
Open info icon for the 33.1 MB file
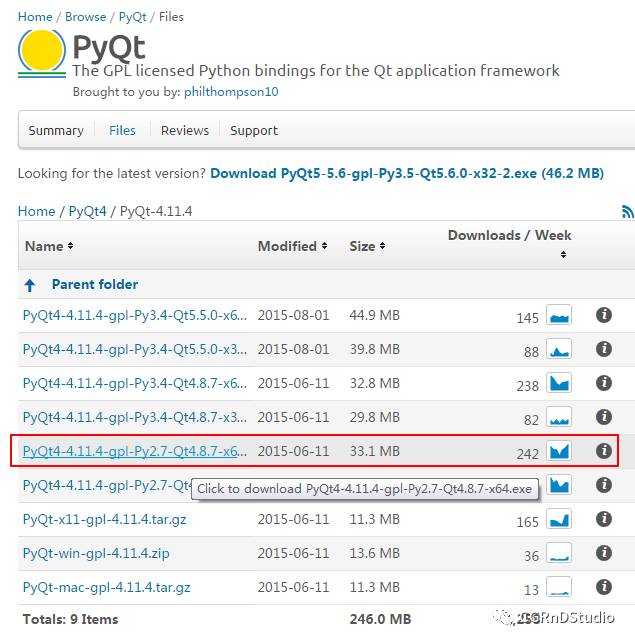pyautogui.click(x=603, y=451)
